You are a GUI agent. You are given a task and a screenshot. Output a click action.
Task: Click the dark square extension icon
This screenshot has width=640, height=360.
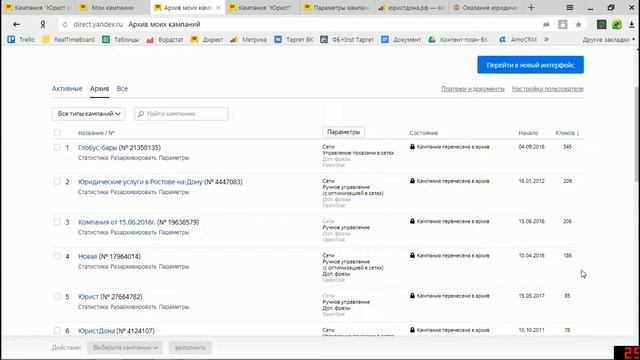coord(602,24)
